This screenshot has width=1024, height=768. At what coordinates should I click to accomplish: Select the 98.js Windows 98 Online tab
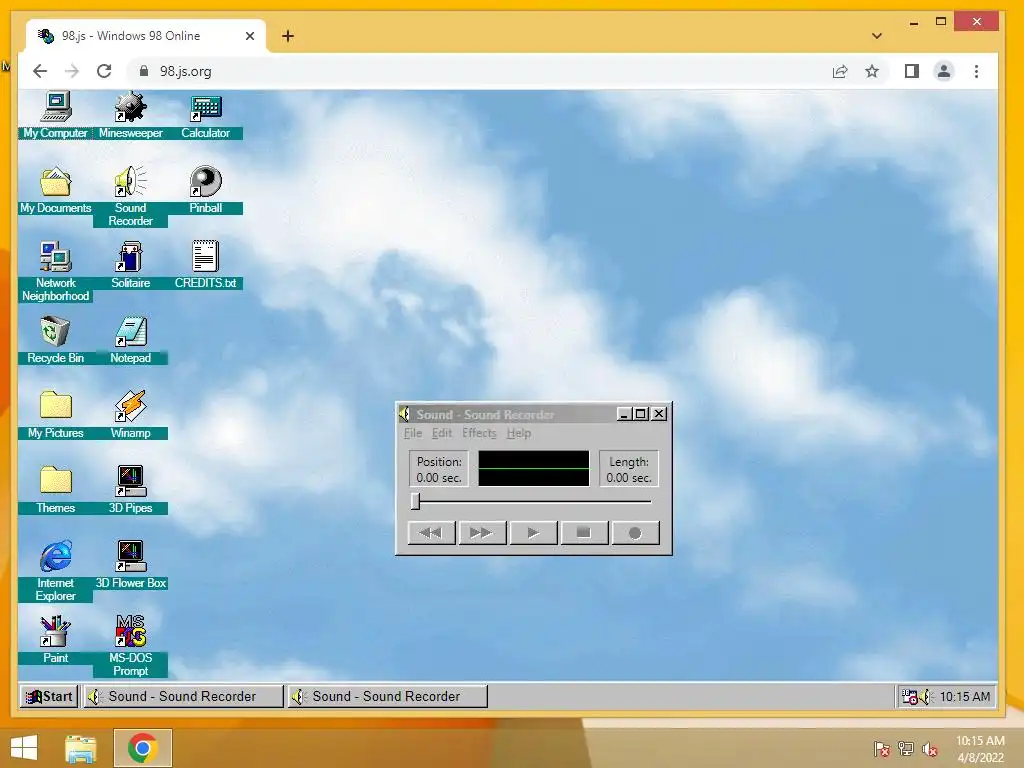coord(145,36)
